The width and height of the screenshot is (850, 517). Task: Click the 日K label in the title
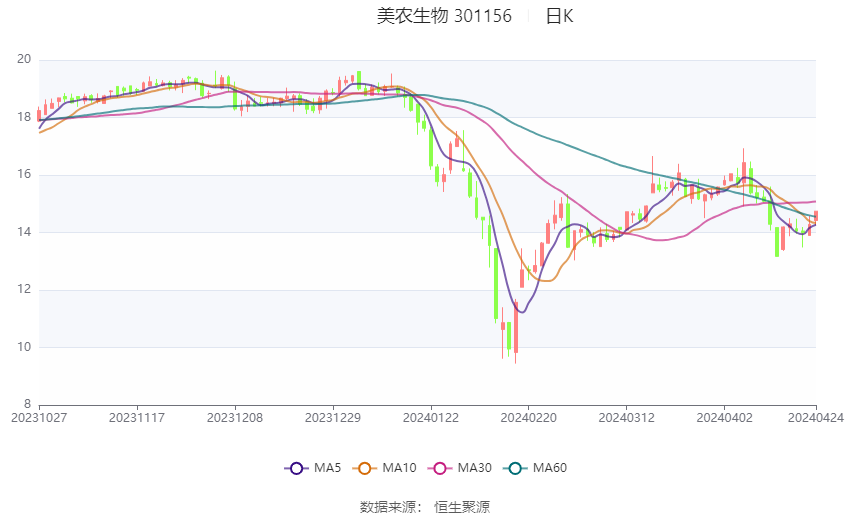[559, 16]
